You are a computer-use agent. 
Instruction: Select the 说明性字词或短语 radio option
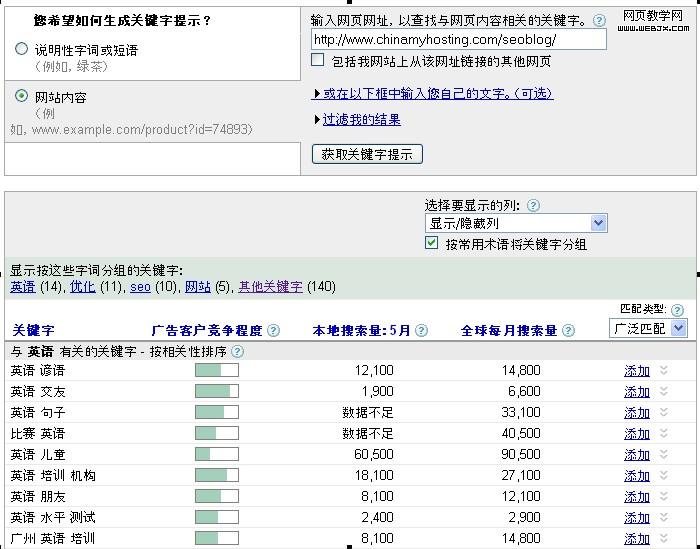pyautogui.click(x=22, y=49)
